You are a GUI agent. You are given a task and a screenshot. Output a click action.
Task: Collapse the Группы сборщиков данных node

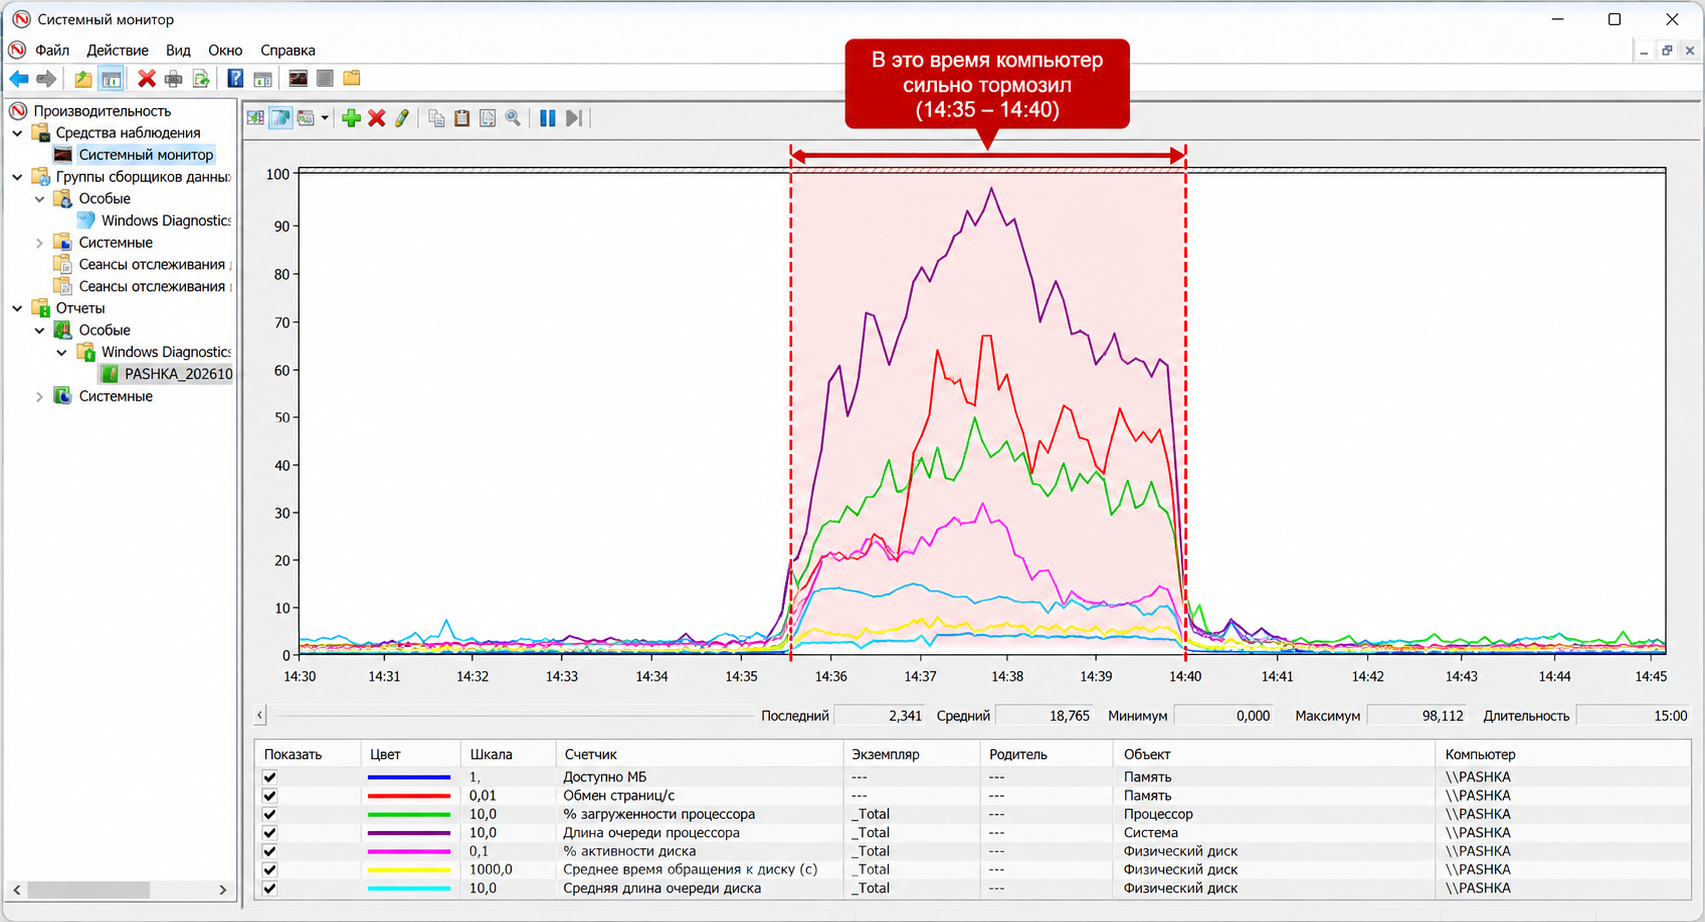pos(18,176)
